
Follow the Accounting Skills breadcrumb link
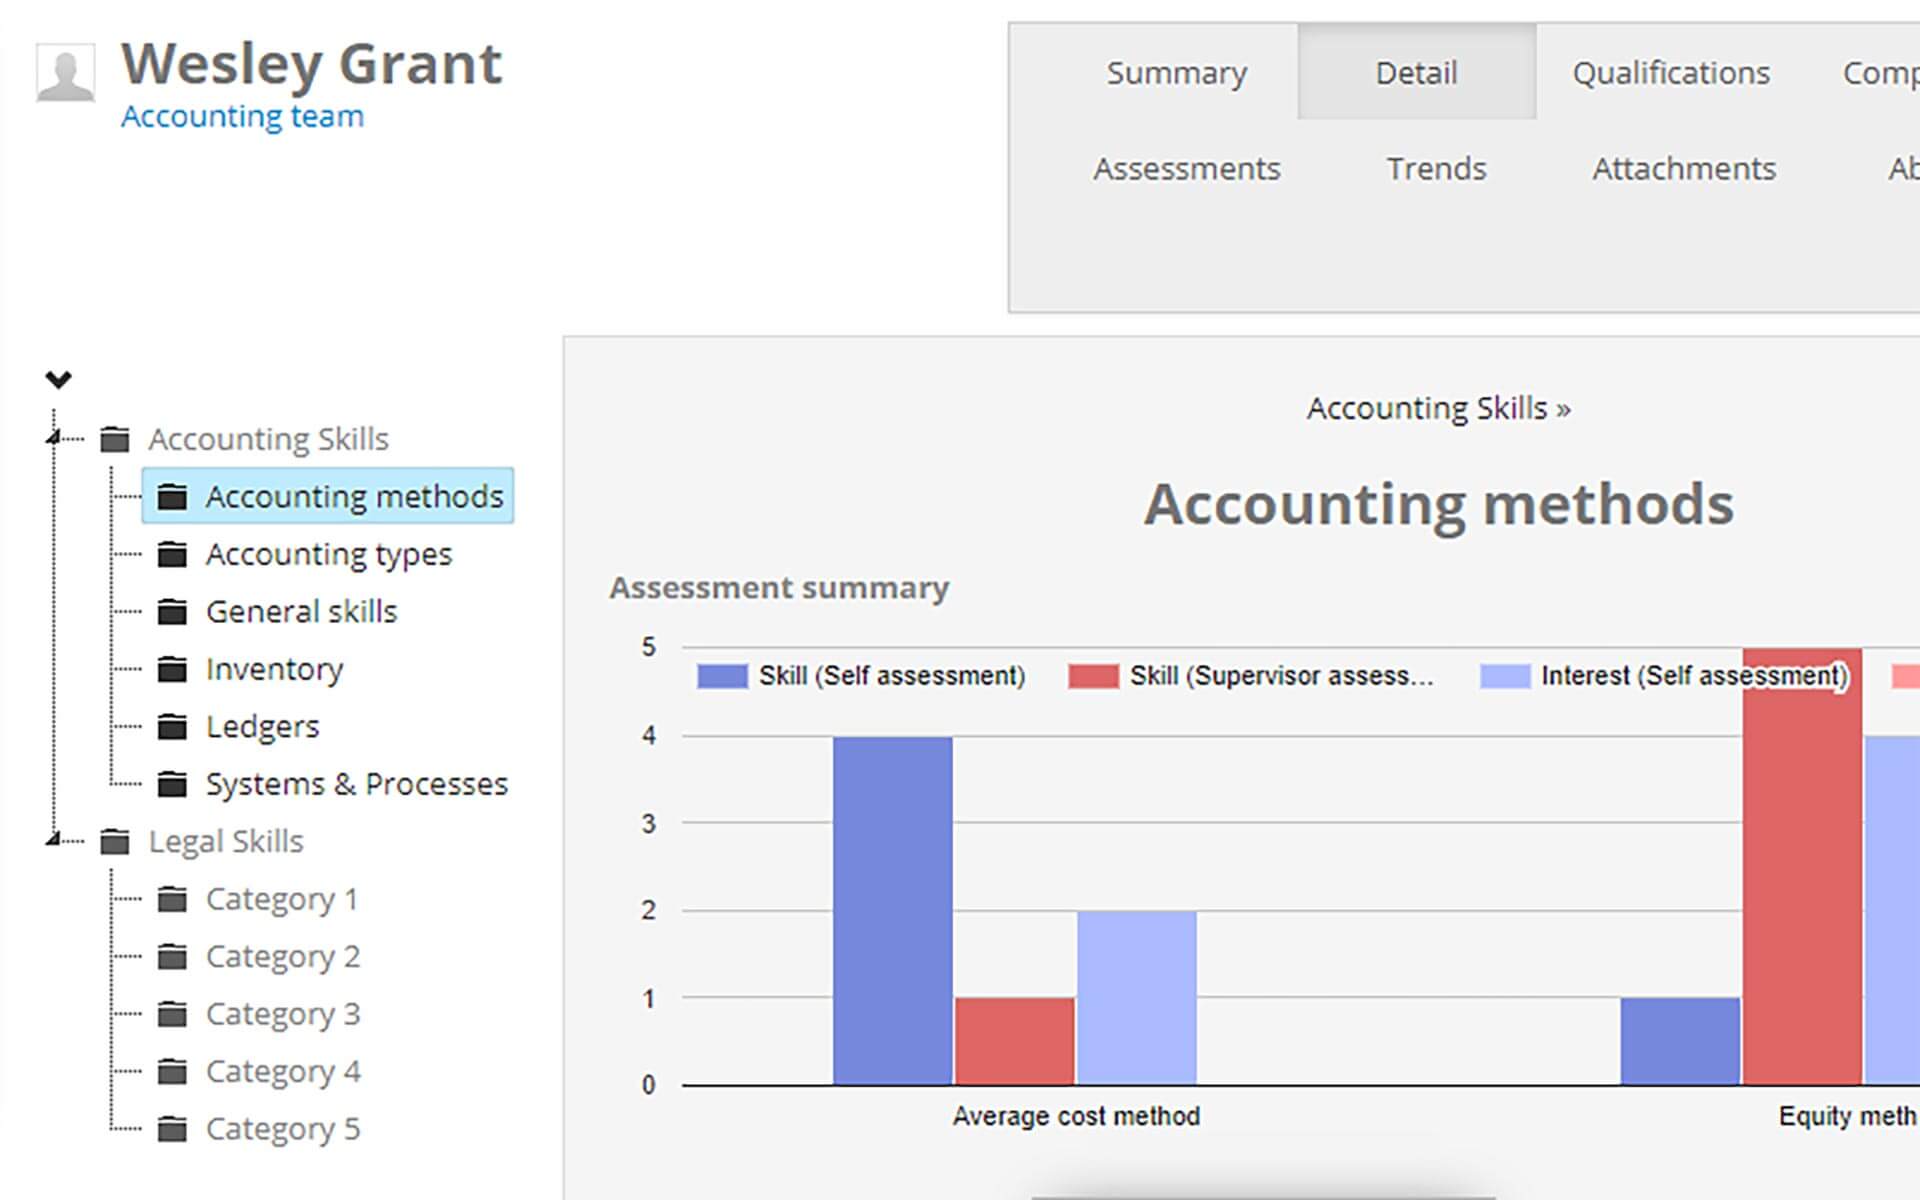point(1427,408)
